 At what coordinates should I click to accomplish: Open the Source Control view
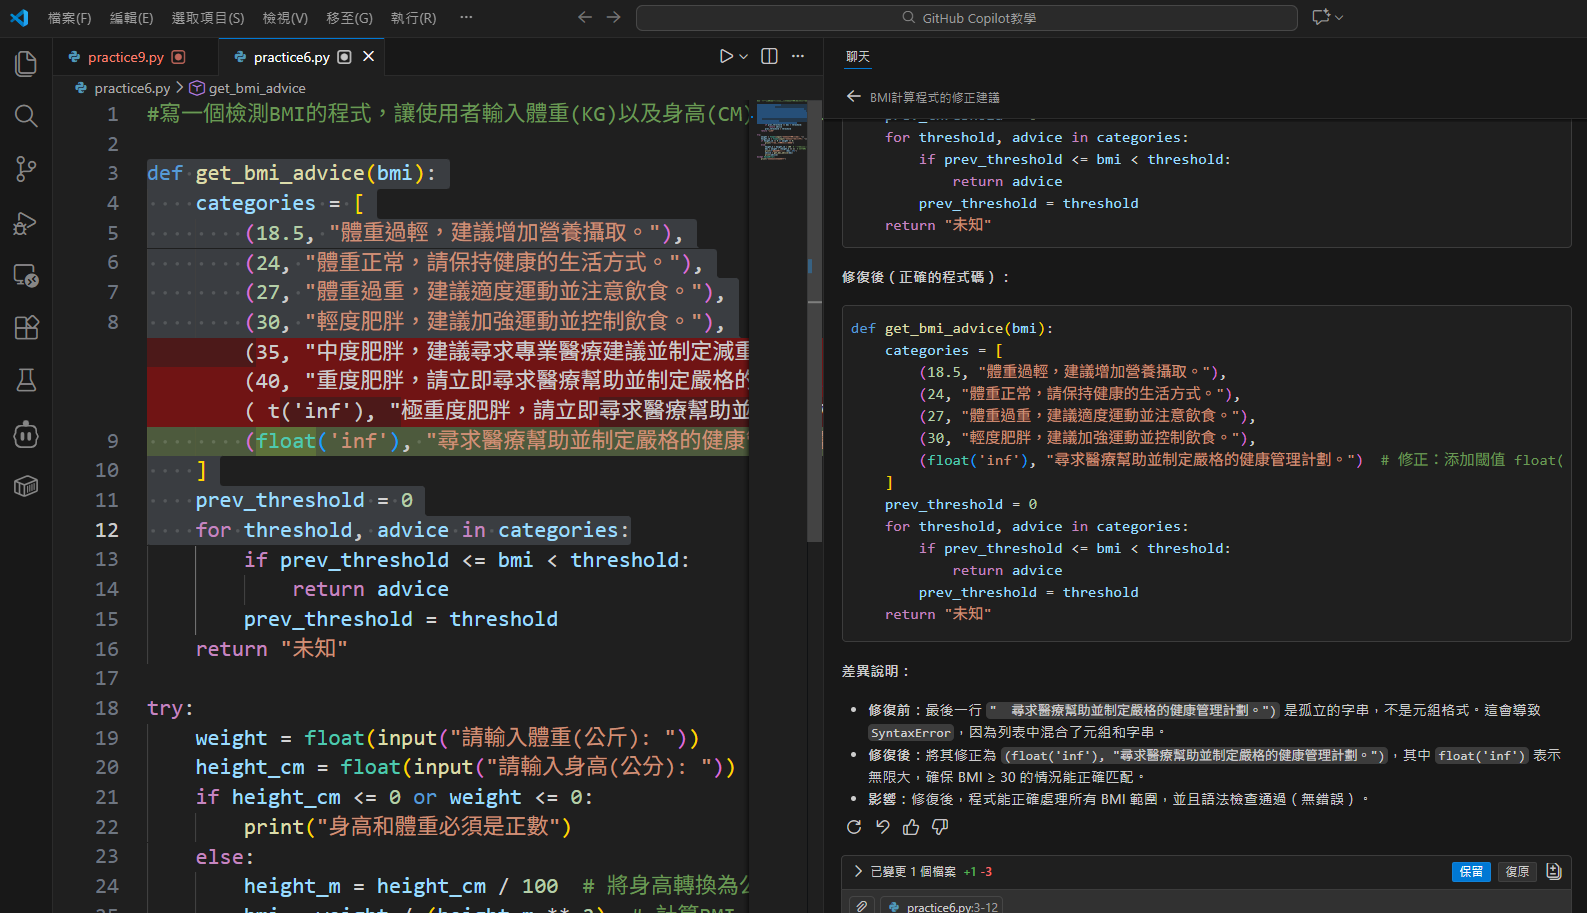(x=26, y=169)
